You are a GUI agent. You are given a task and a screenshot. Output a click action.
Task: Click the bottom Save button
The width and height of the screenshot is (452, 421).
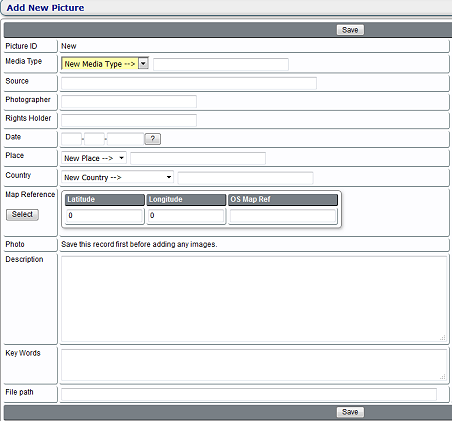click(x=350, y=412)
